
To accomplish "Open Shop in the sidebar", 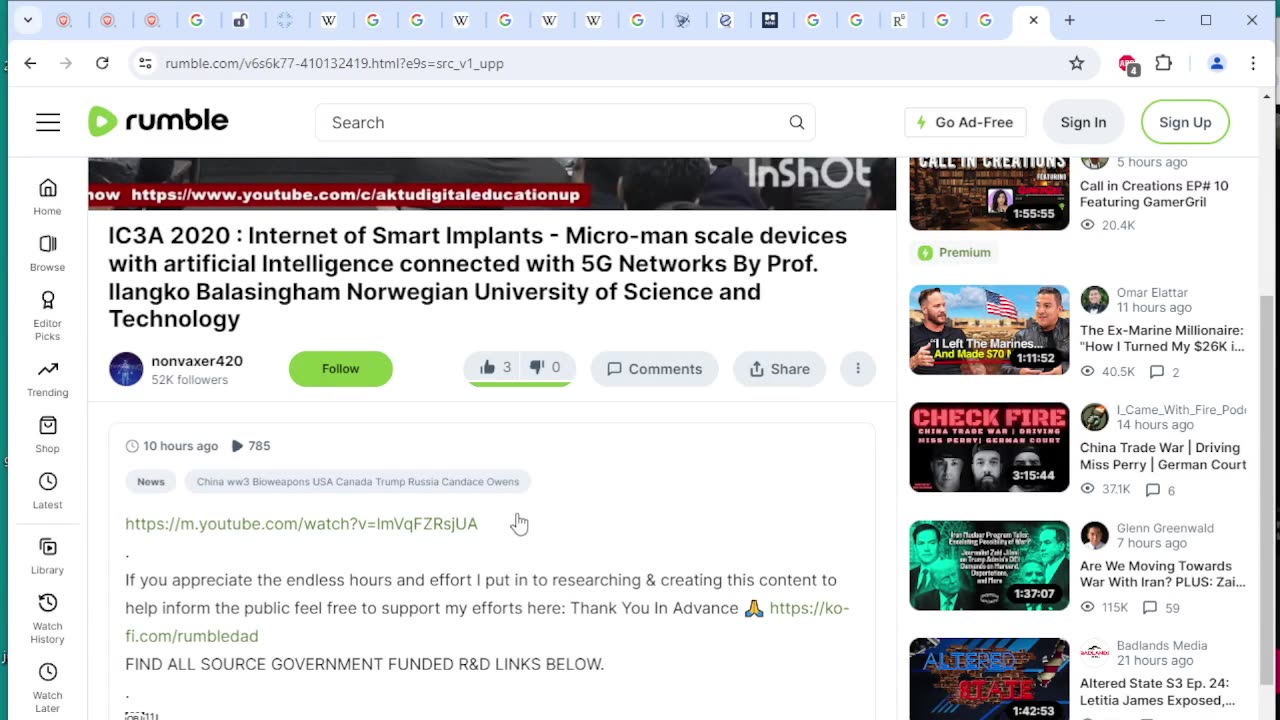I will pos(47,435).
